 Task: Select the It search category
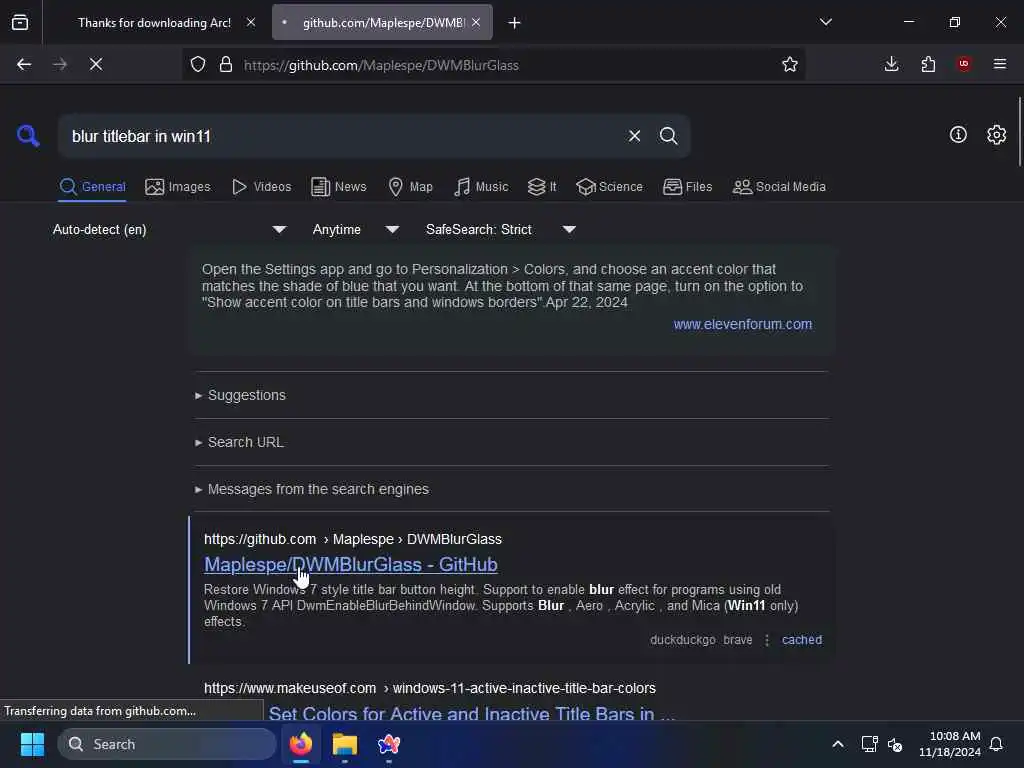pos(542,187)
